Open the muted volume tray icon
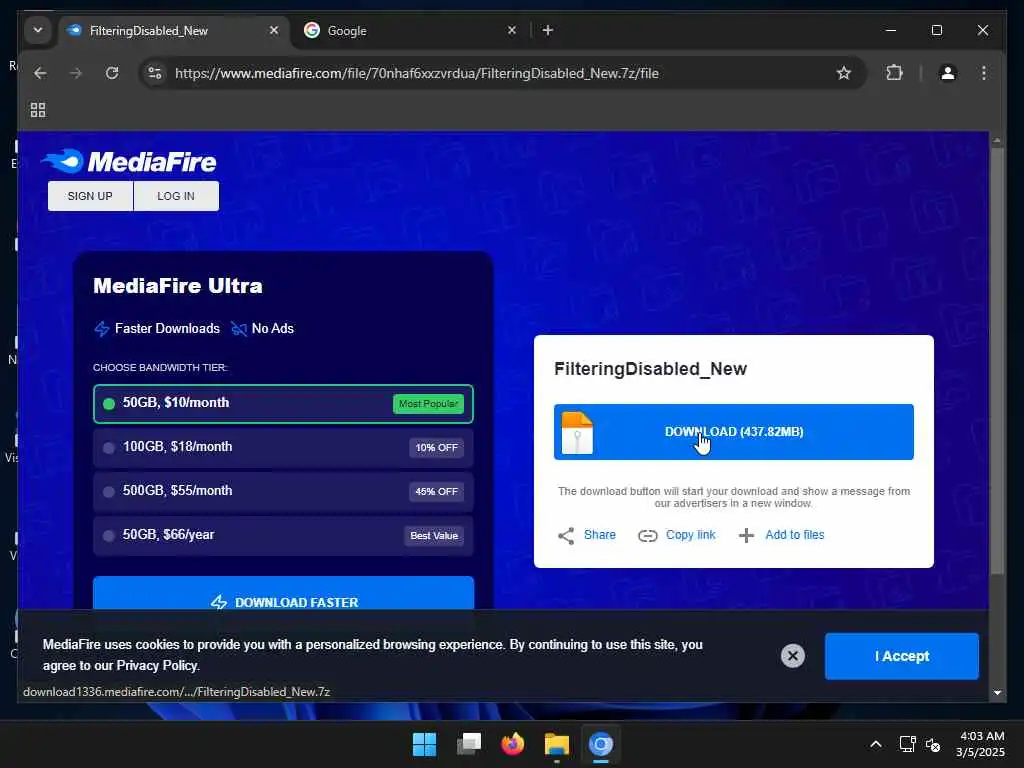Image resolution: width=1024 pixels, height=768 pixels. pyautogui.click(x=933, y=744)
